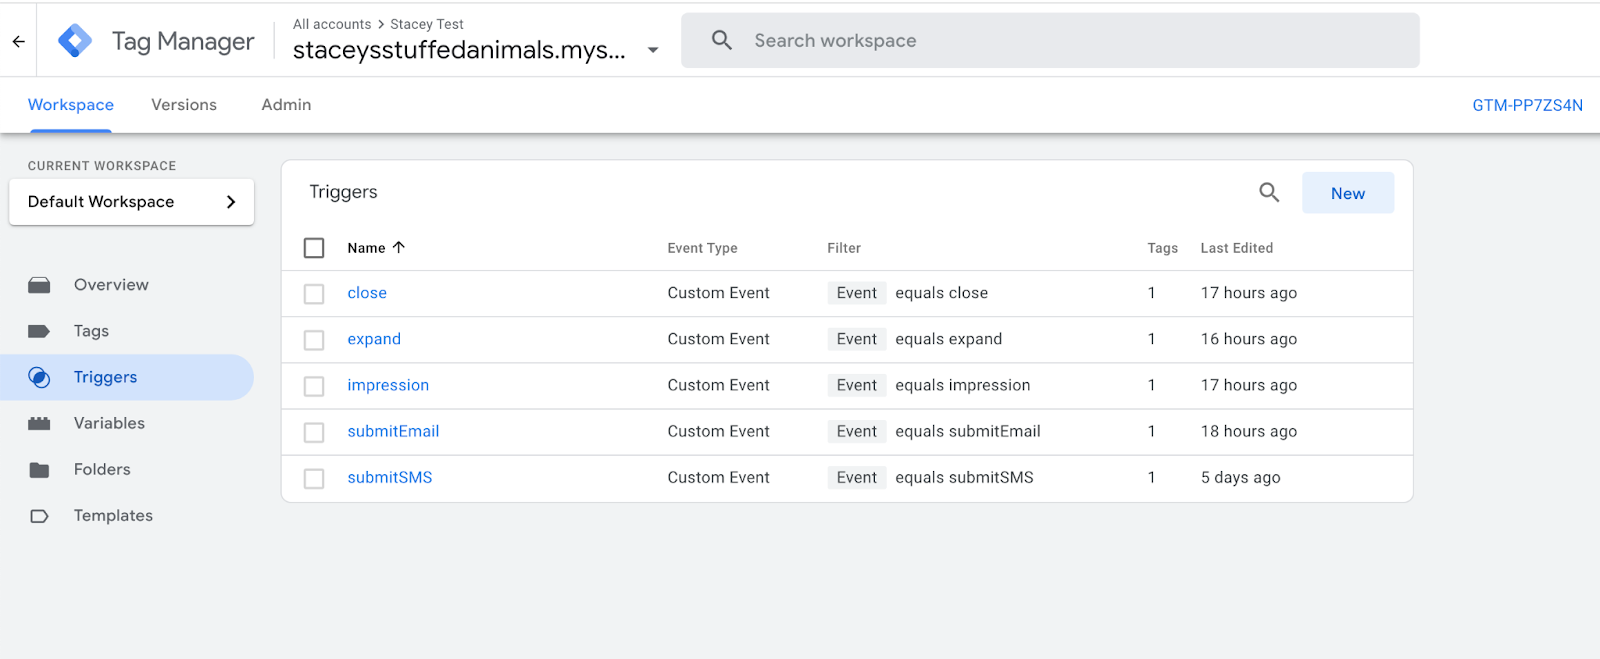1600x659 pixels.
Task: Open Templates in the sidebar
Action: coord(113,516)
